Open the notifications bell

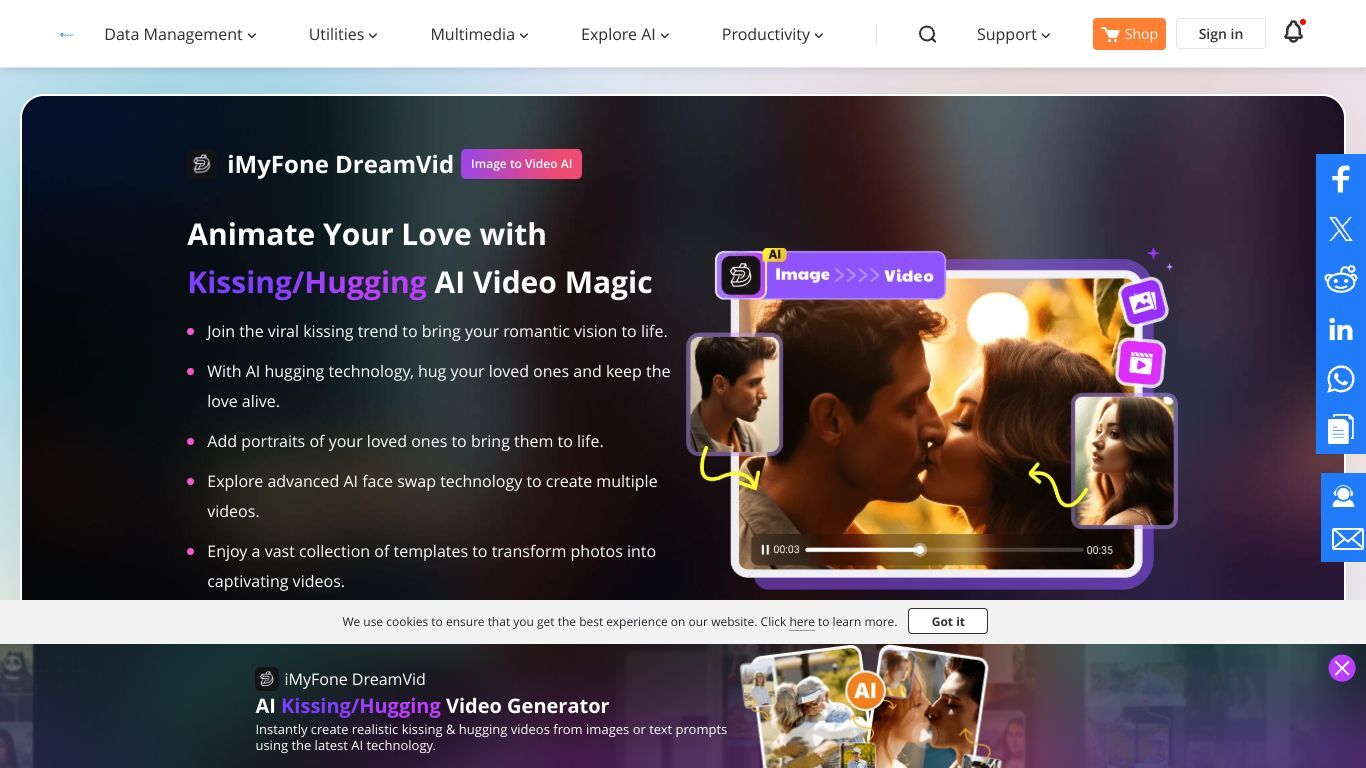tap(1294, 32)
